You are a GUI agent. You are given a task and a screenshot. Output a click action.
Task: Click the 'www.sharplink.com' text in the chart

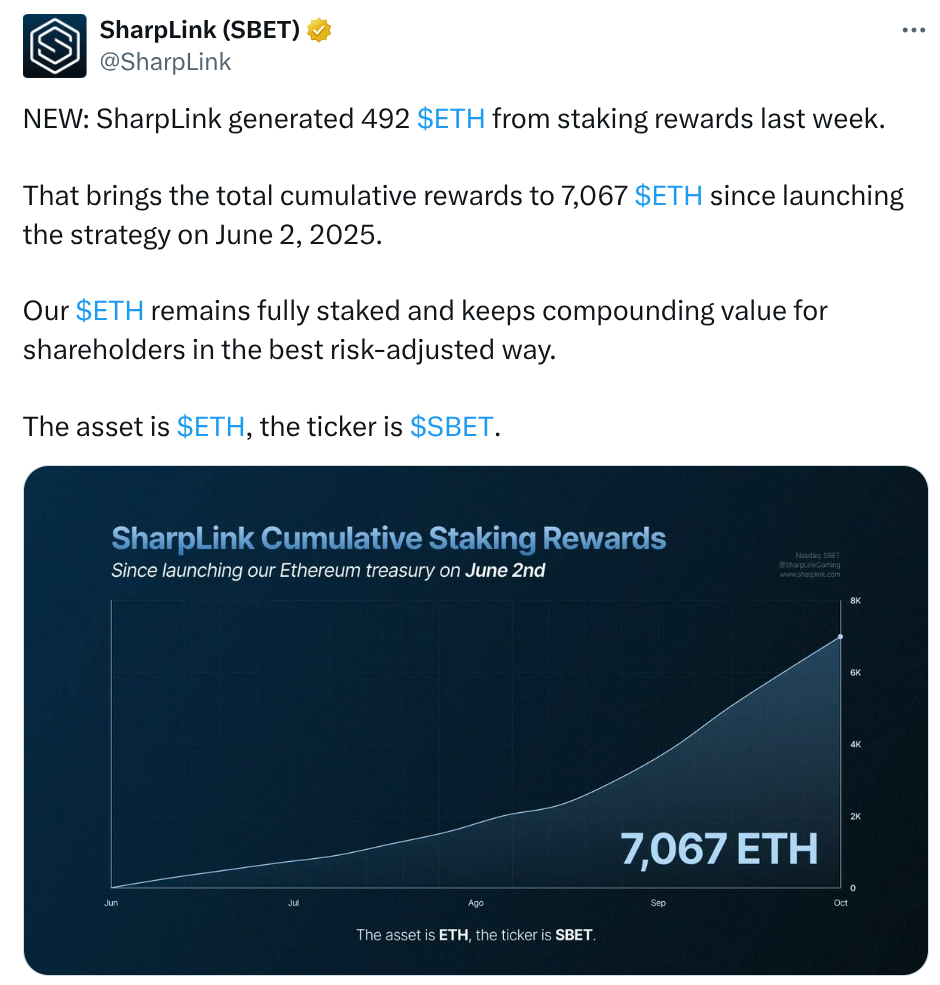812,576
